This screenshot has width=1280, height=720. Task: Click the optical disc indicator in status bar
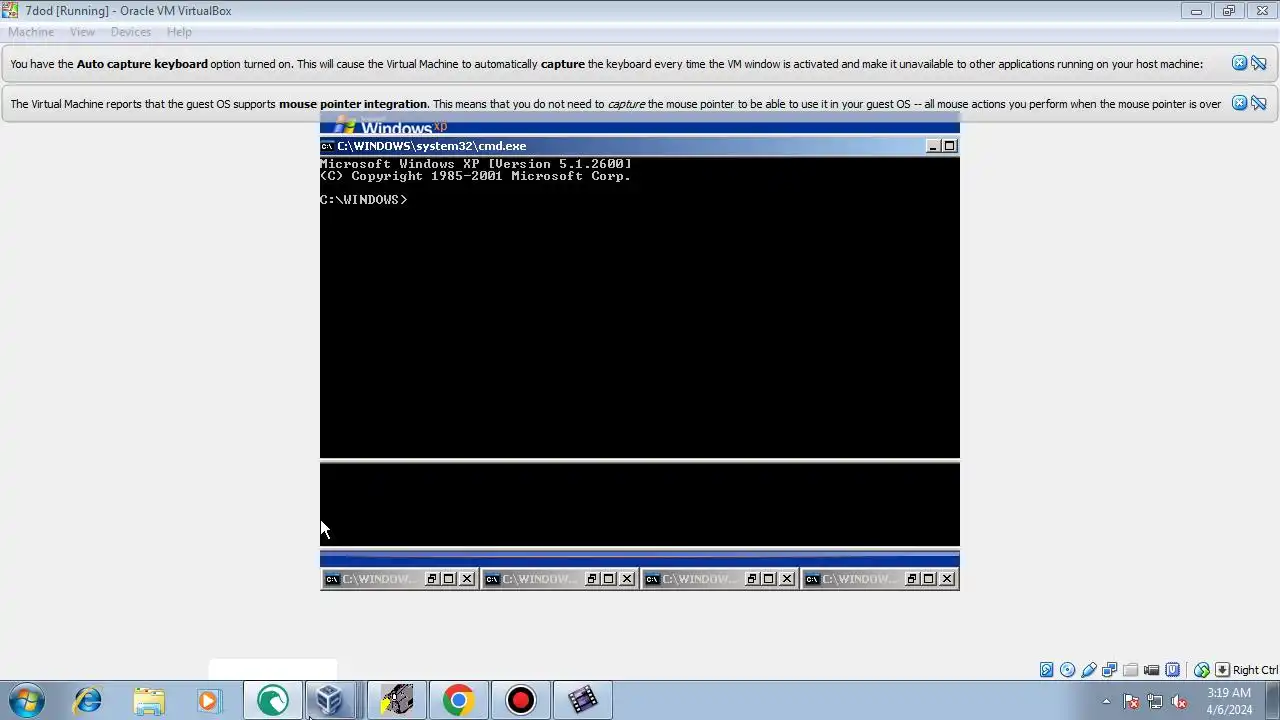coord(1067,670)
